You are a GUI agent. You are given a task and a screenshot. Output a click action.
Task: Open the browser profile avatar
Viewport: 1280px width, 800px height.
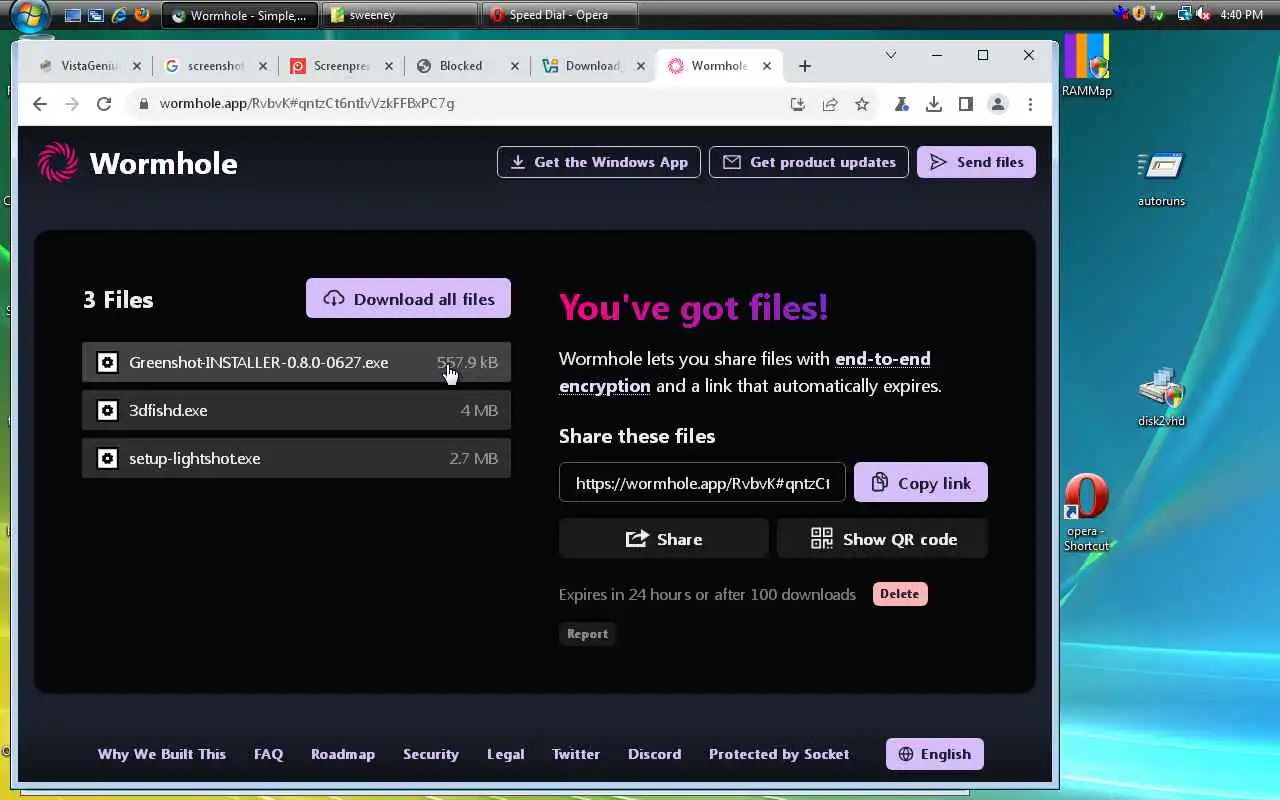[x=998, y=104]
